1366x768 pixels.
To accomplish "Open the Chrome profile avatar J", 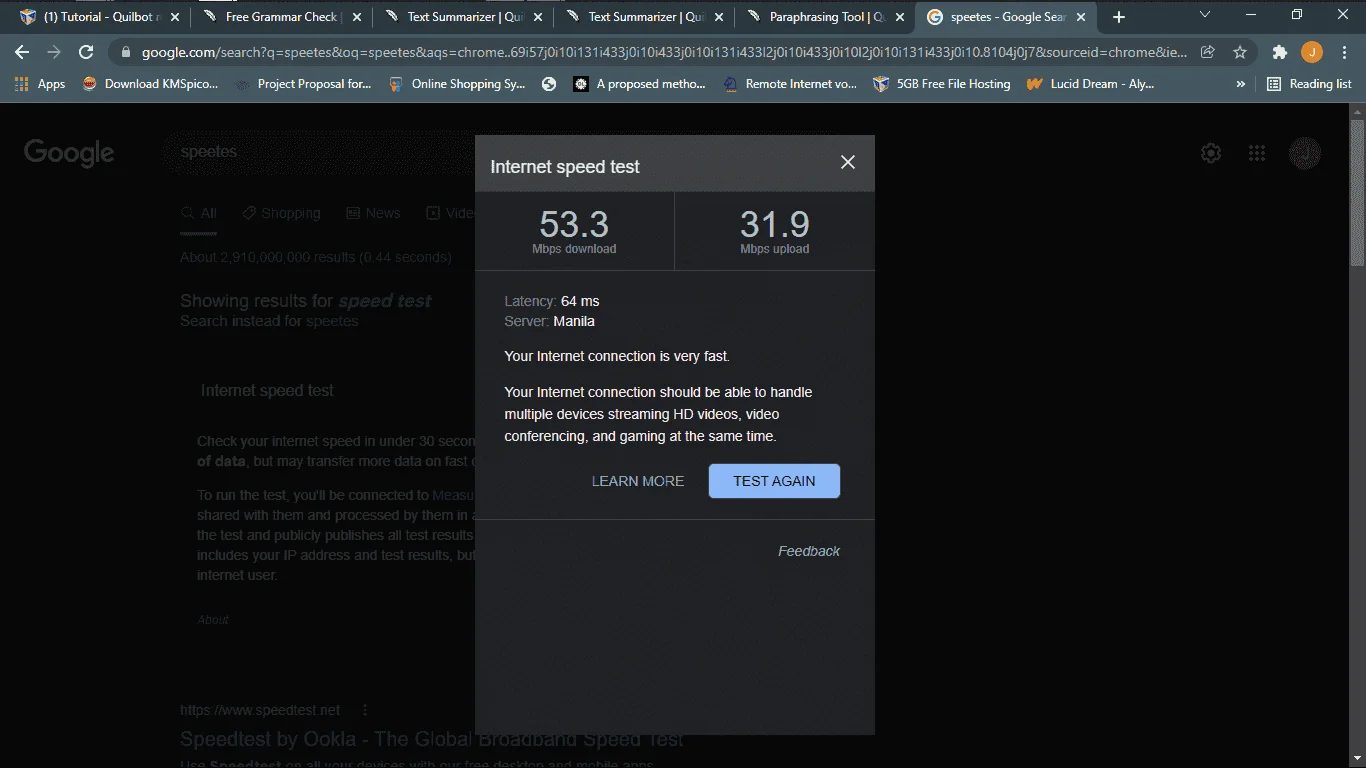I will tap(1311, 52).
